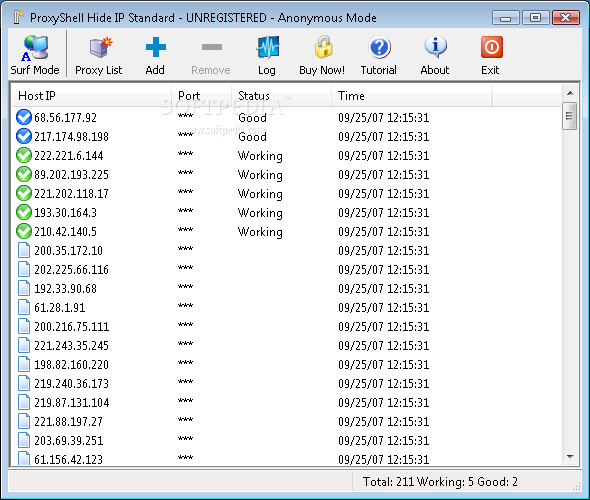590x500 pixels.
Task: Click page icon for 61.28.1.91
Action: coord(24,307)
